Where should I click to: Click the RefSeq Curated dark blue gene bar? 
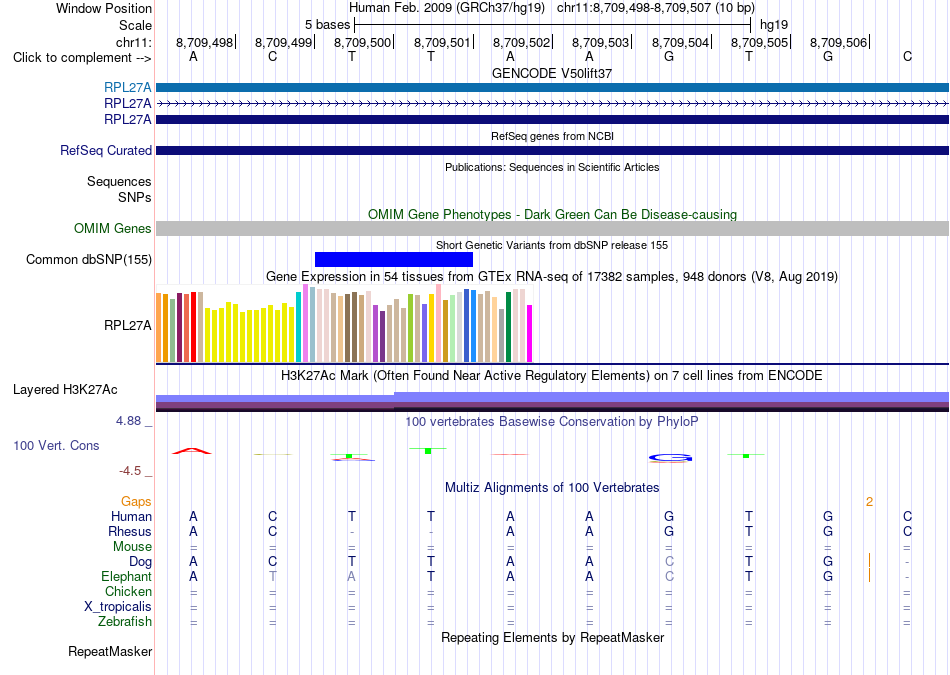pos(552,150)
